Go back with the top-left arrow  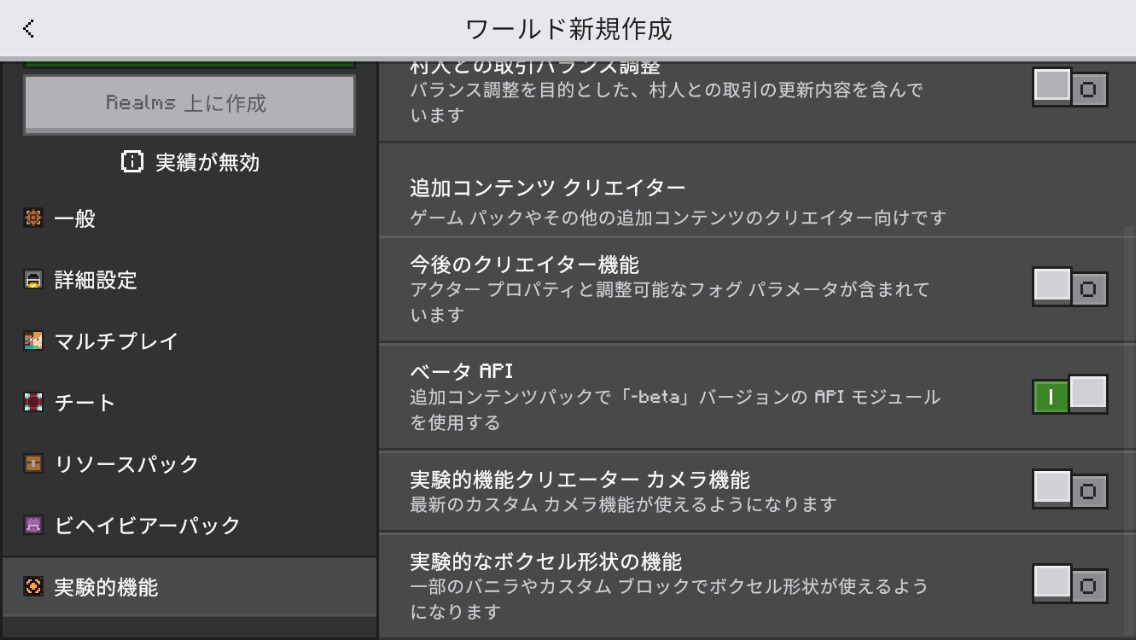pos(29,29)
